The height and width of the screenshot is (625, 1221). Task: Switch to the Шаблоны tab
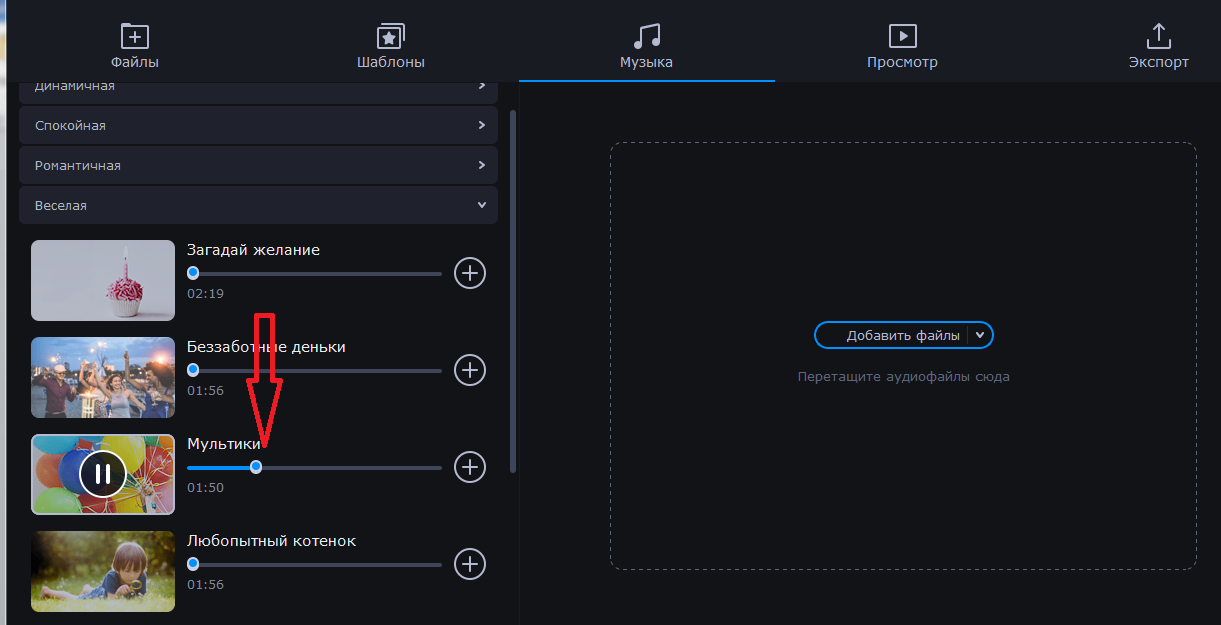pos(391,47)
